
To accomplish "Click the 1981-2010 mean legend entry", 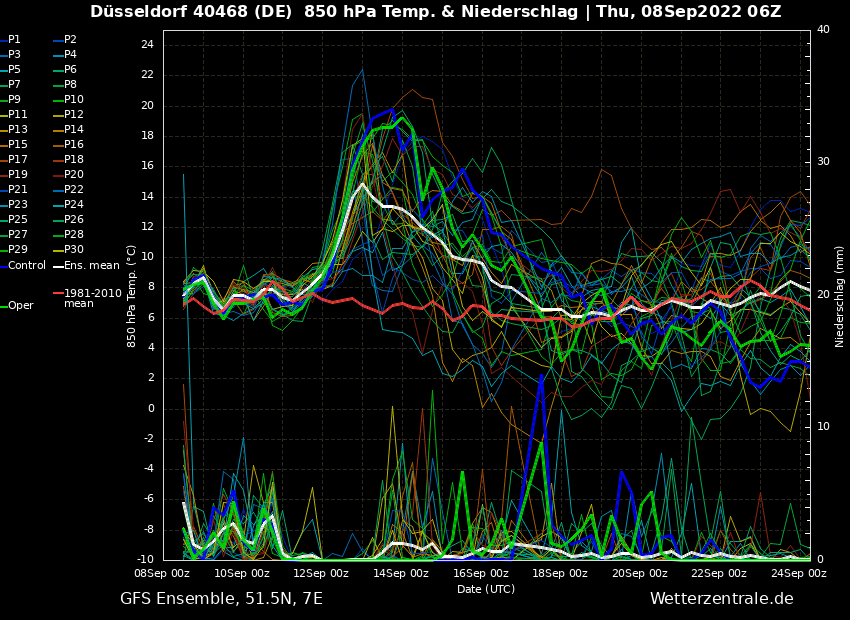I will [92, 298].
